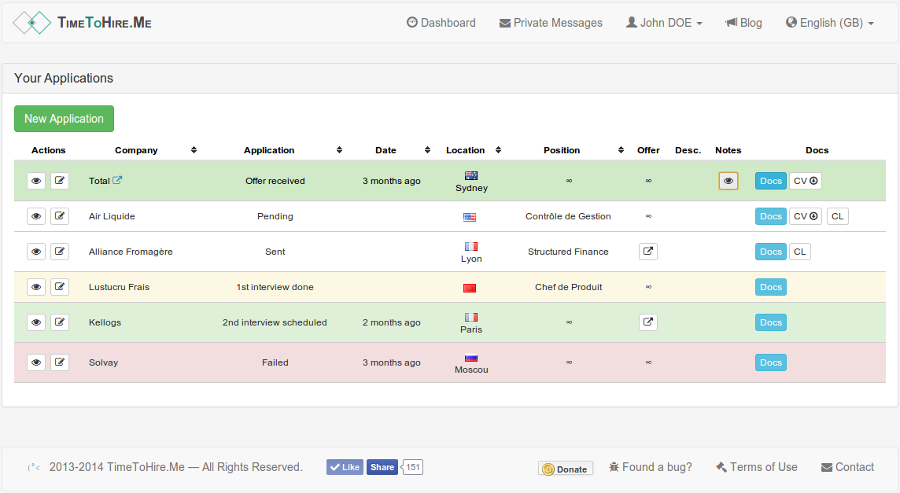The height and width of the screenshot is (493, 900).
Task: Go to the Dashboard
Action: pyautogui.click(x=441, y=23)
